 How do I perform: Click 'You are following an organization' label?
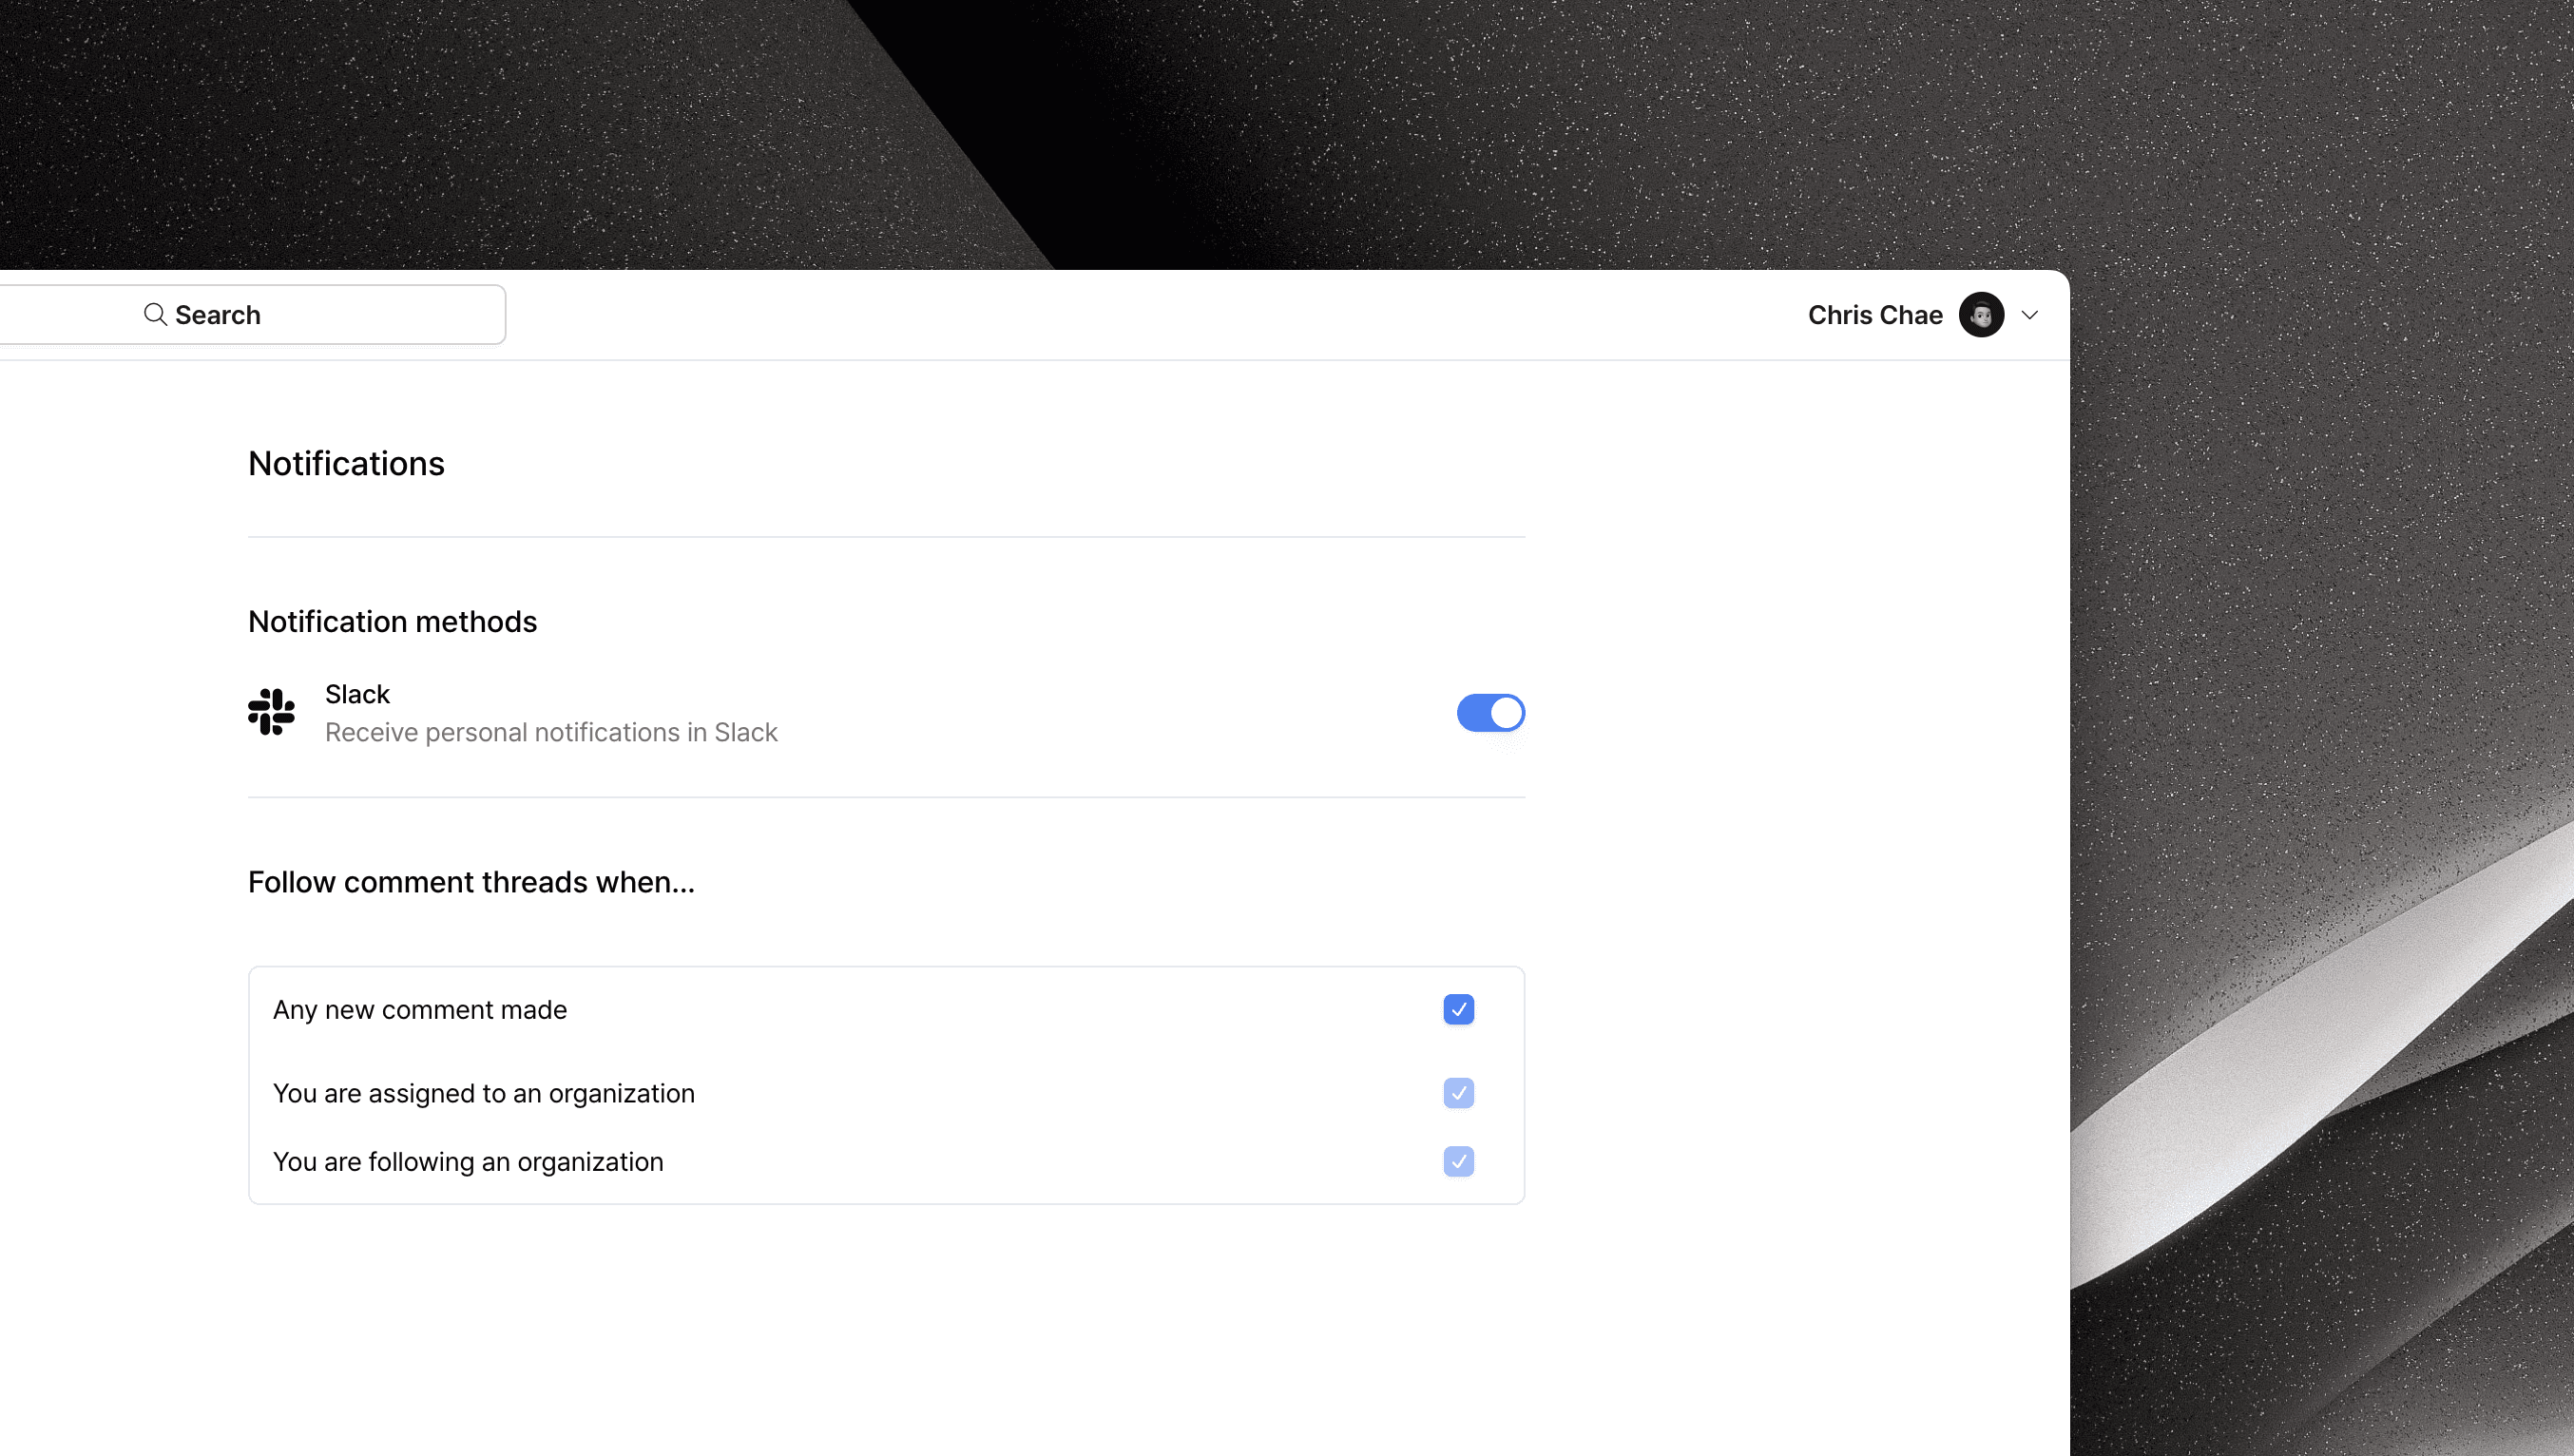tap(468, 1161)
